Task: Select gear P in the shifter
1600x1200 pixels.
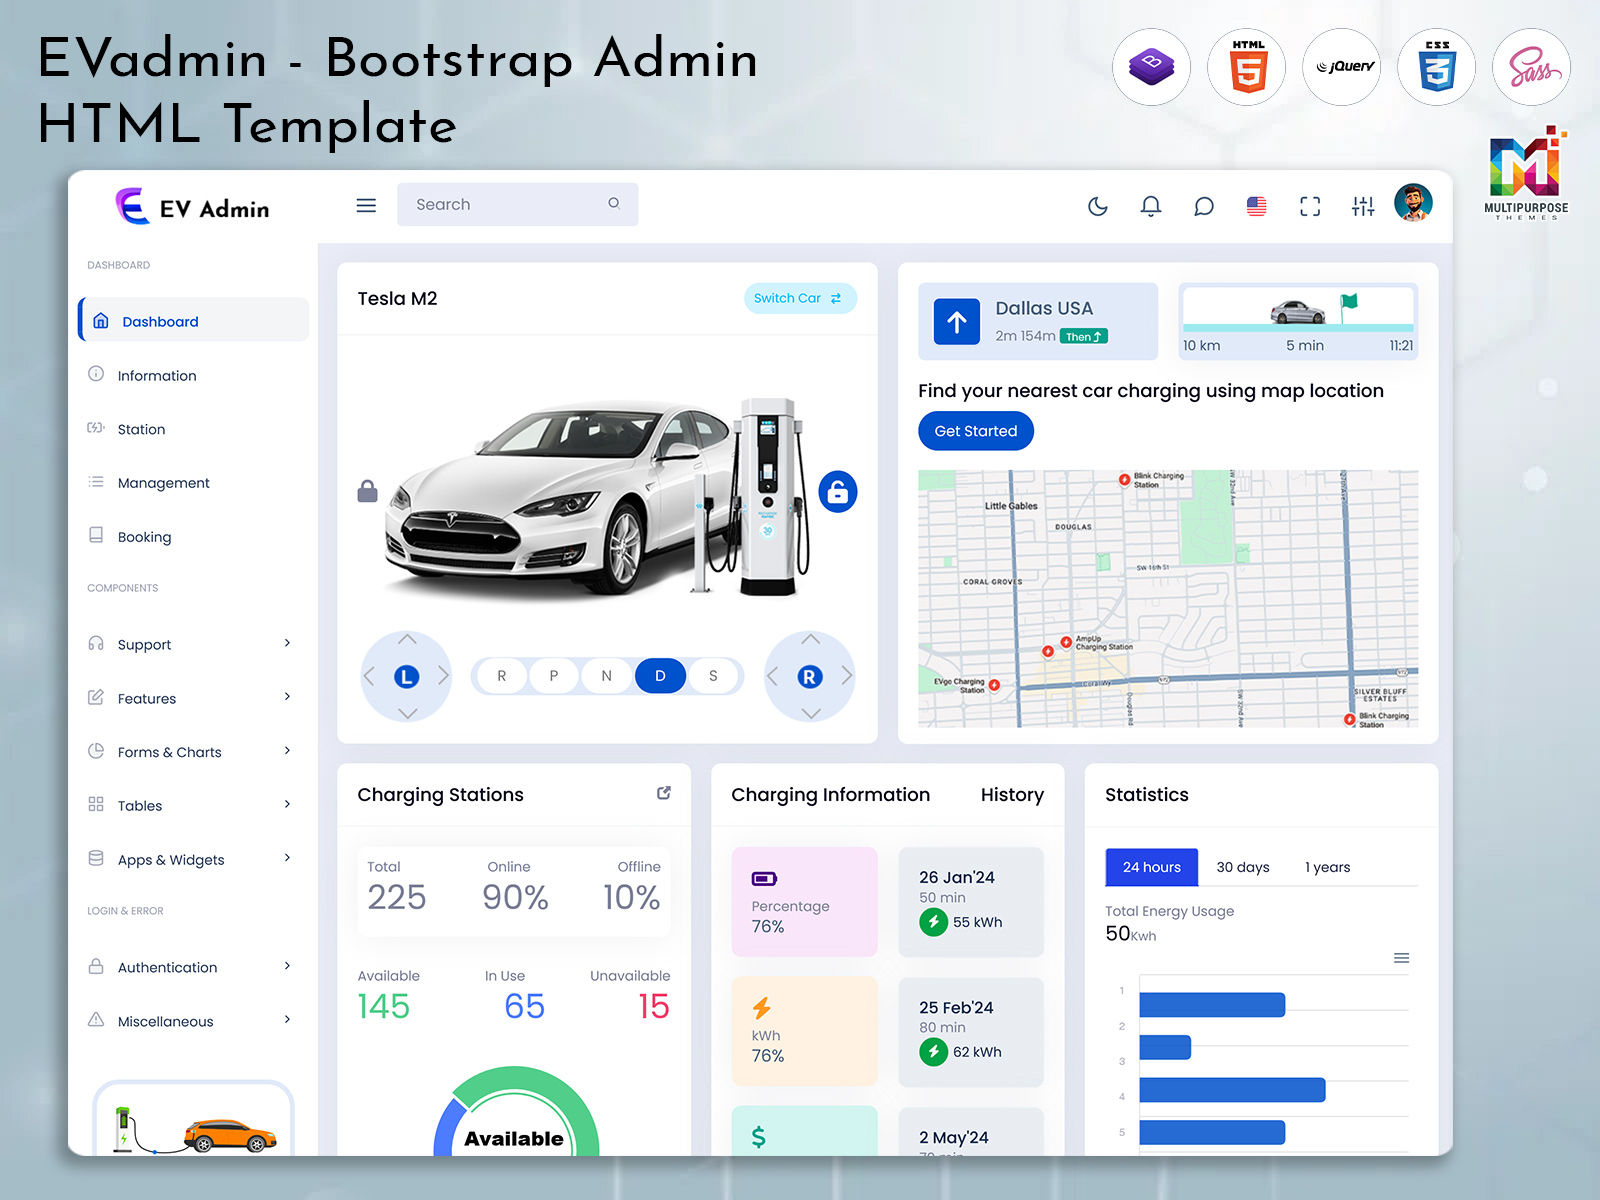Action: coord(553,676)
